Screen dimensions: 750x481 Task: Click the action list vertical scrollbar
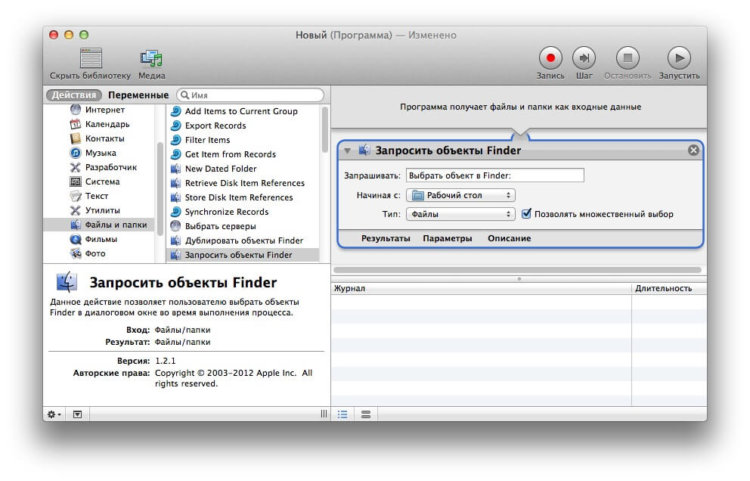325,130
